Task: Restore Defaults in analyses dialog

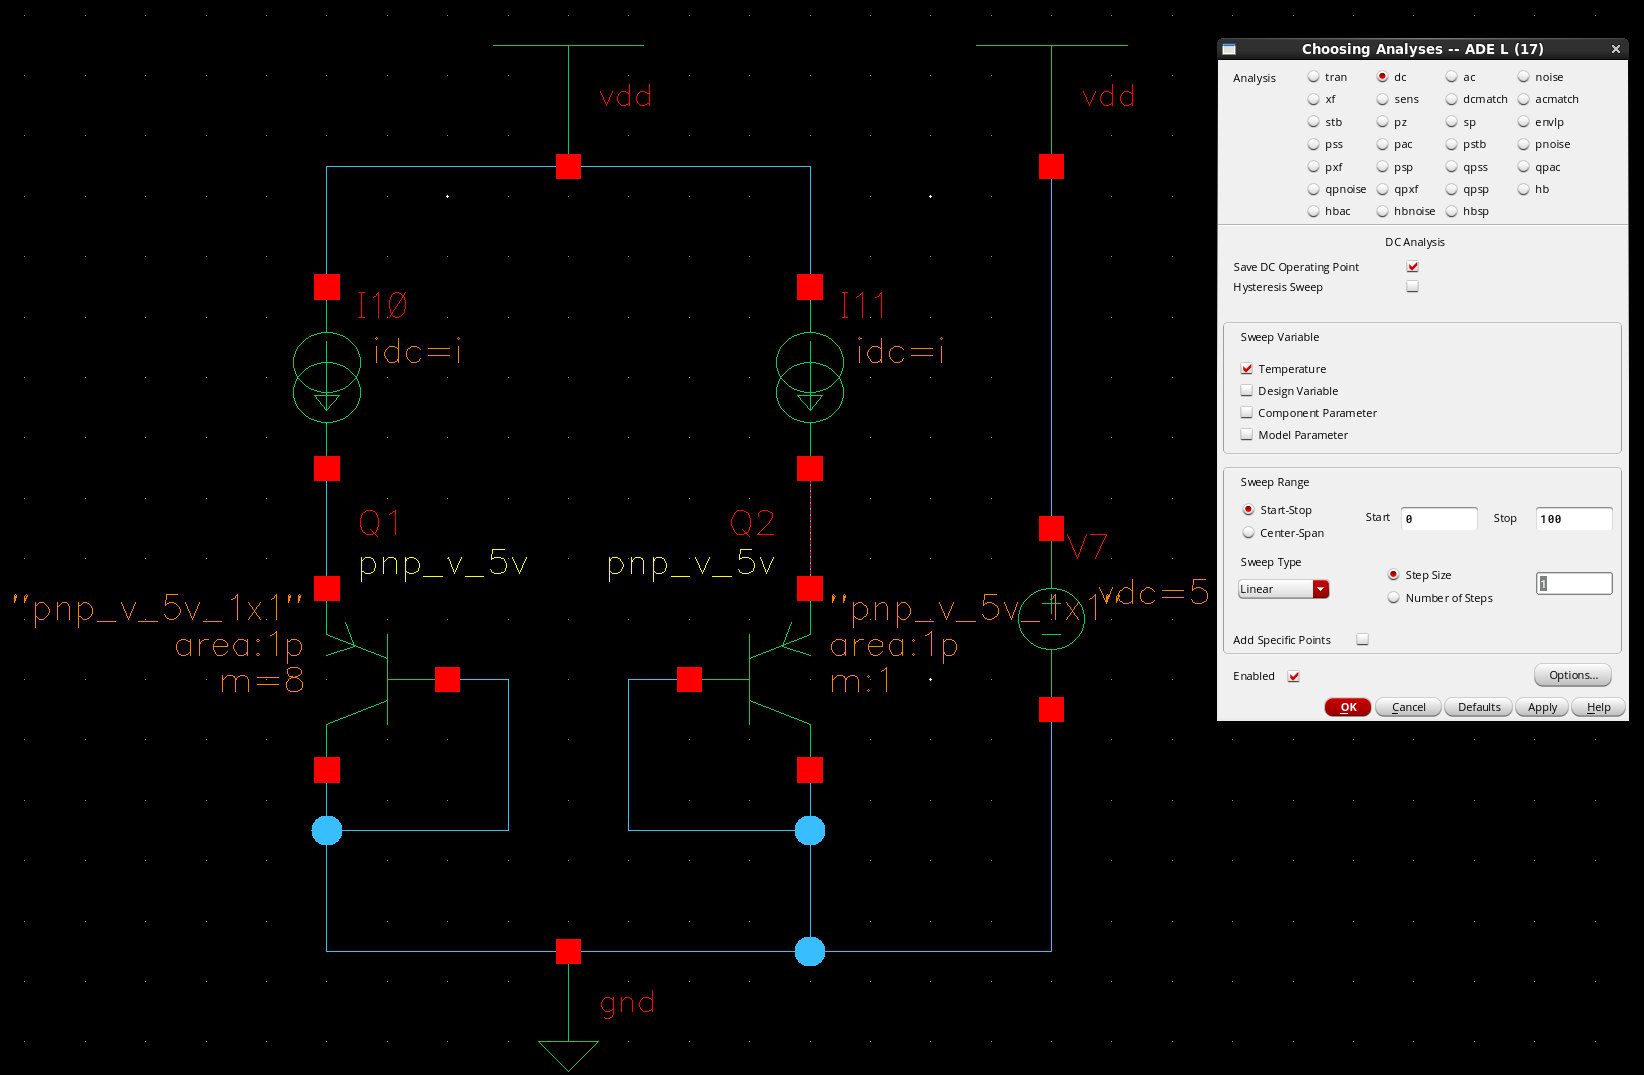Action: click(x=1479, y=707)
